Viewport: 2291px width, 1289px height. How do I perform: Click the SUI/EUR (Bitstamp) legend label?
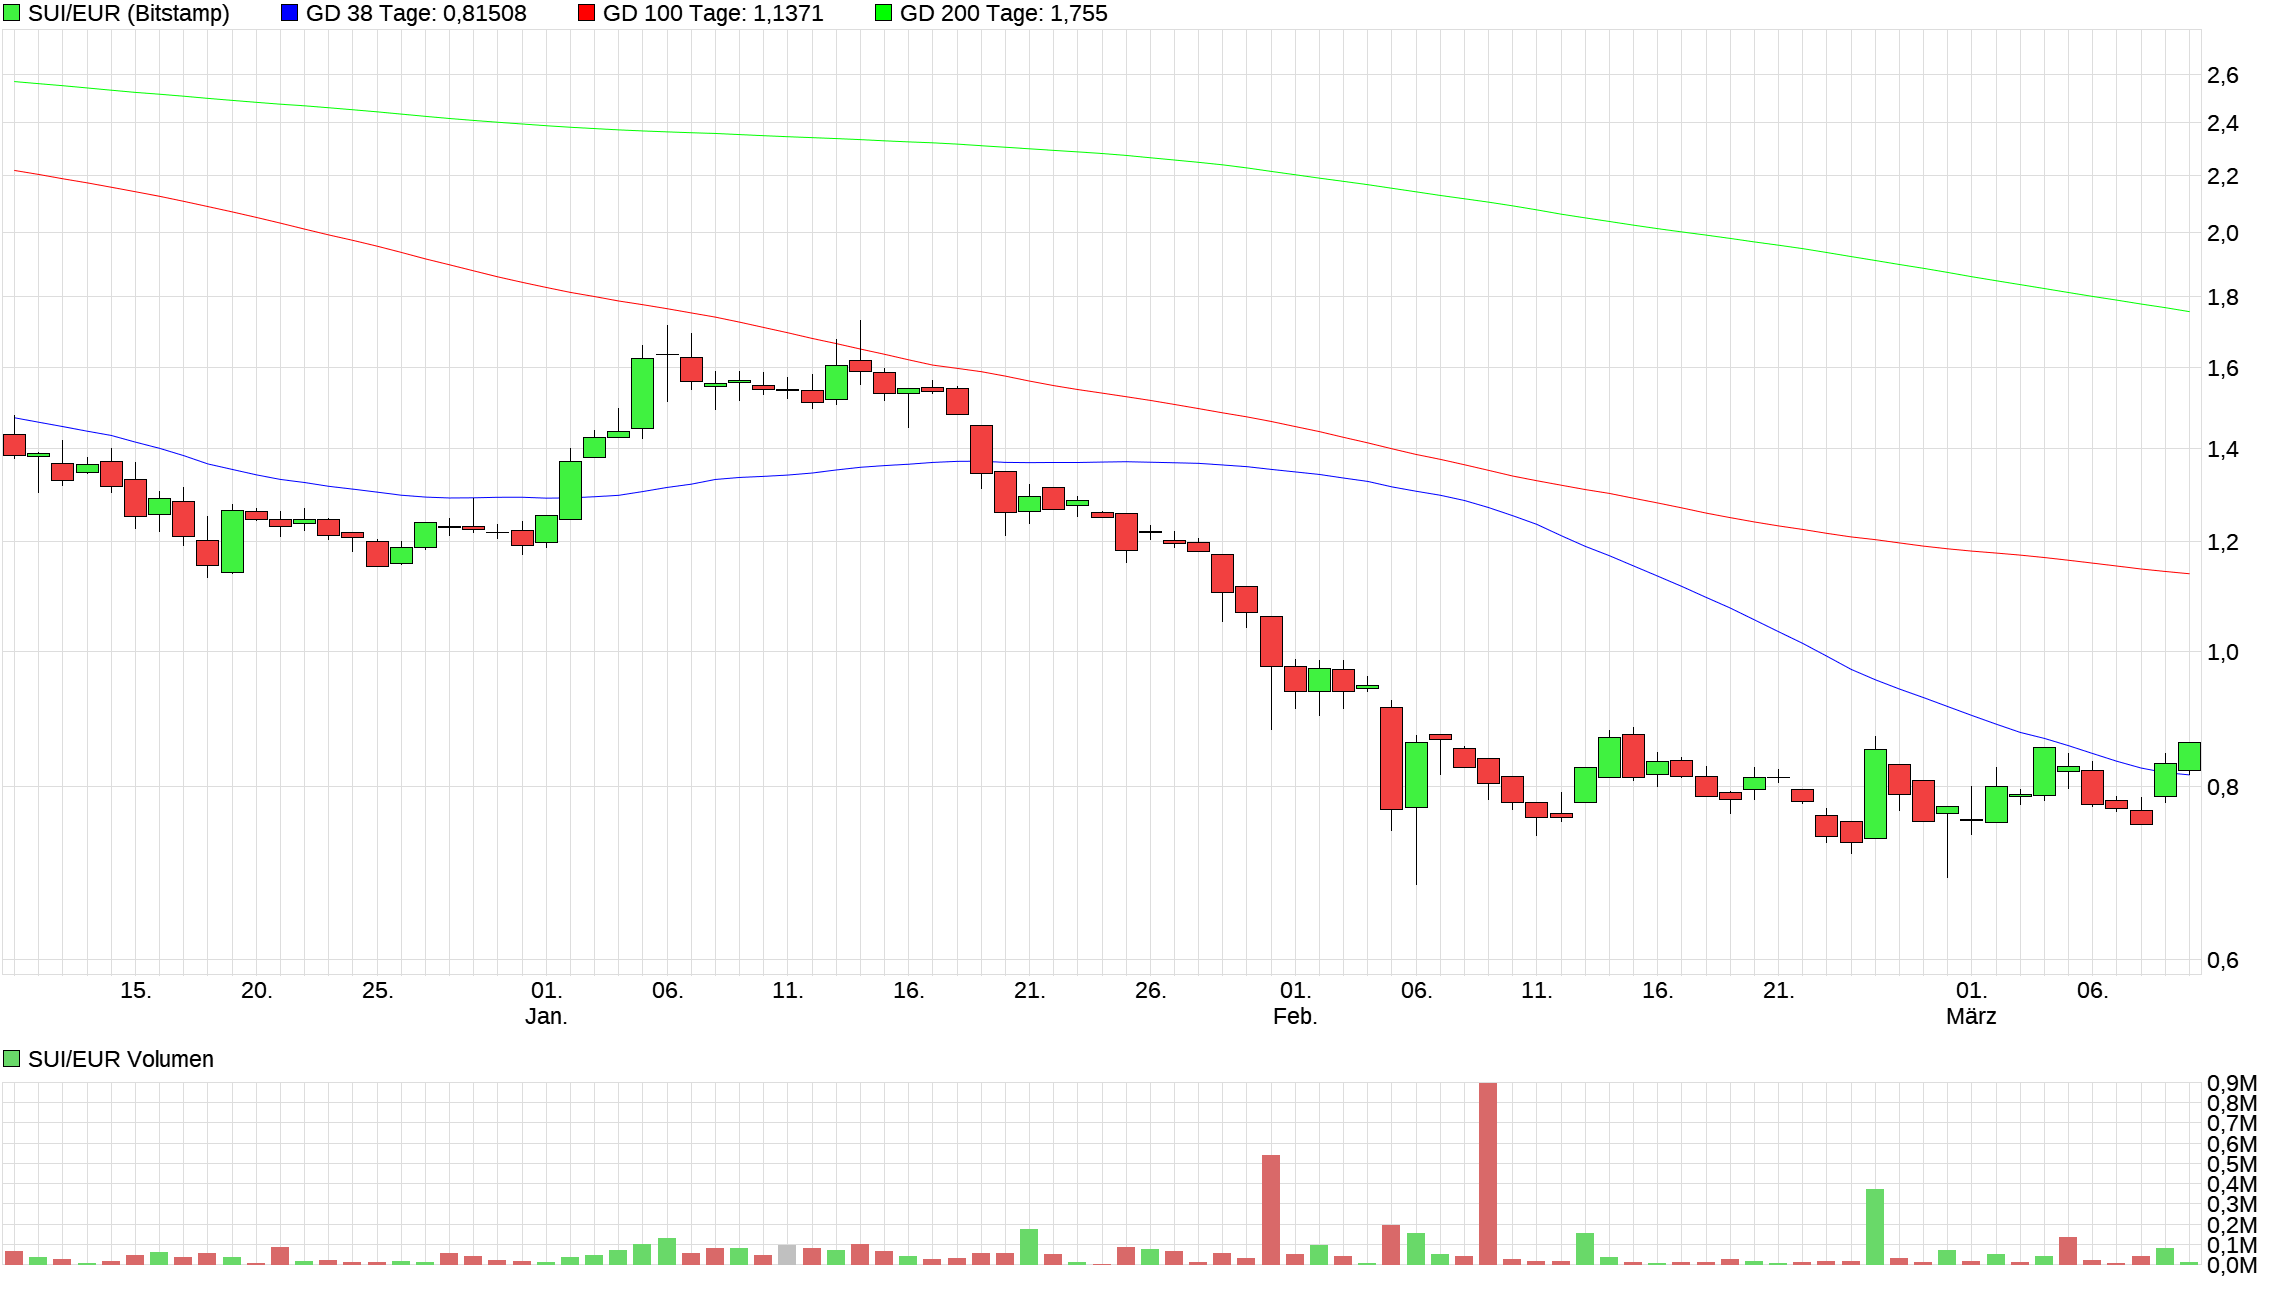[128, 14]
